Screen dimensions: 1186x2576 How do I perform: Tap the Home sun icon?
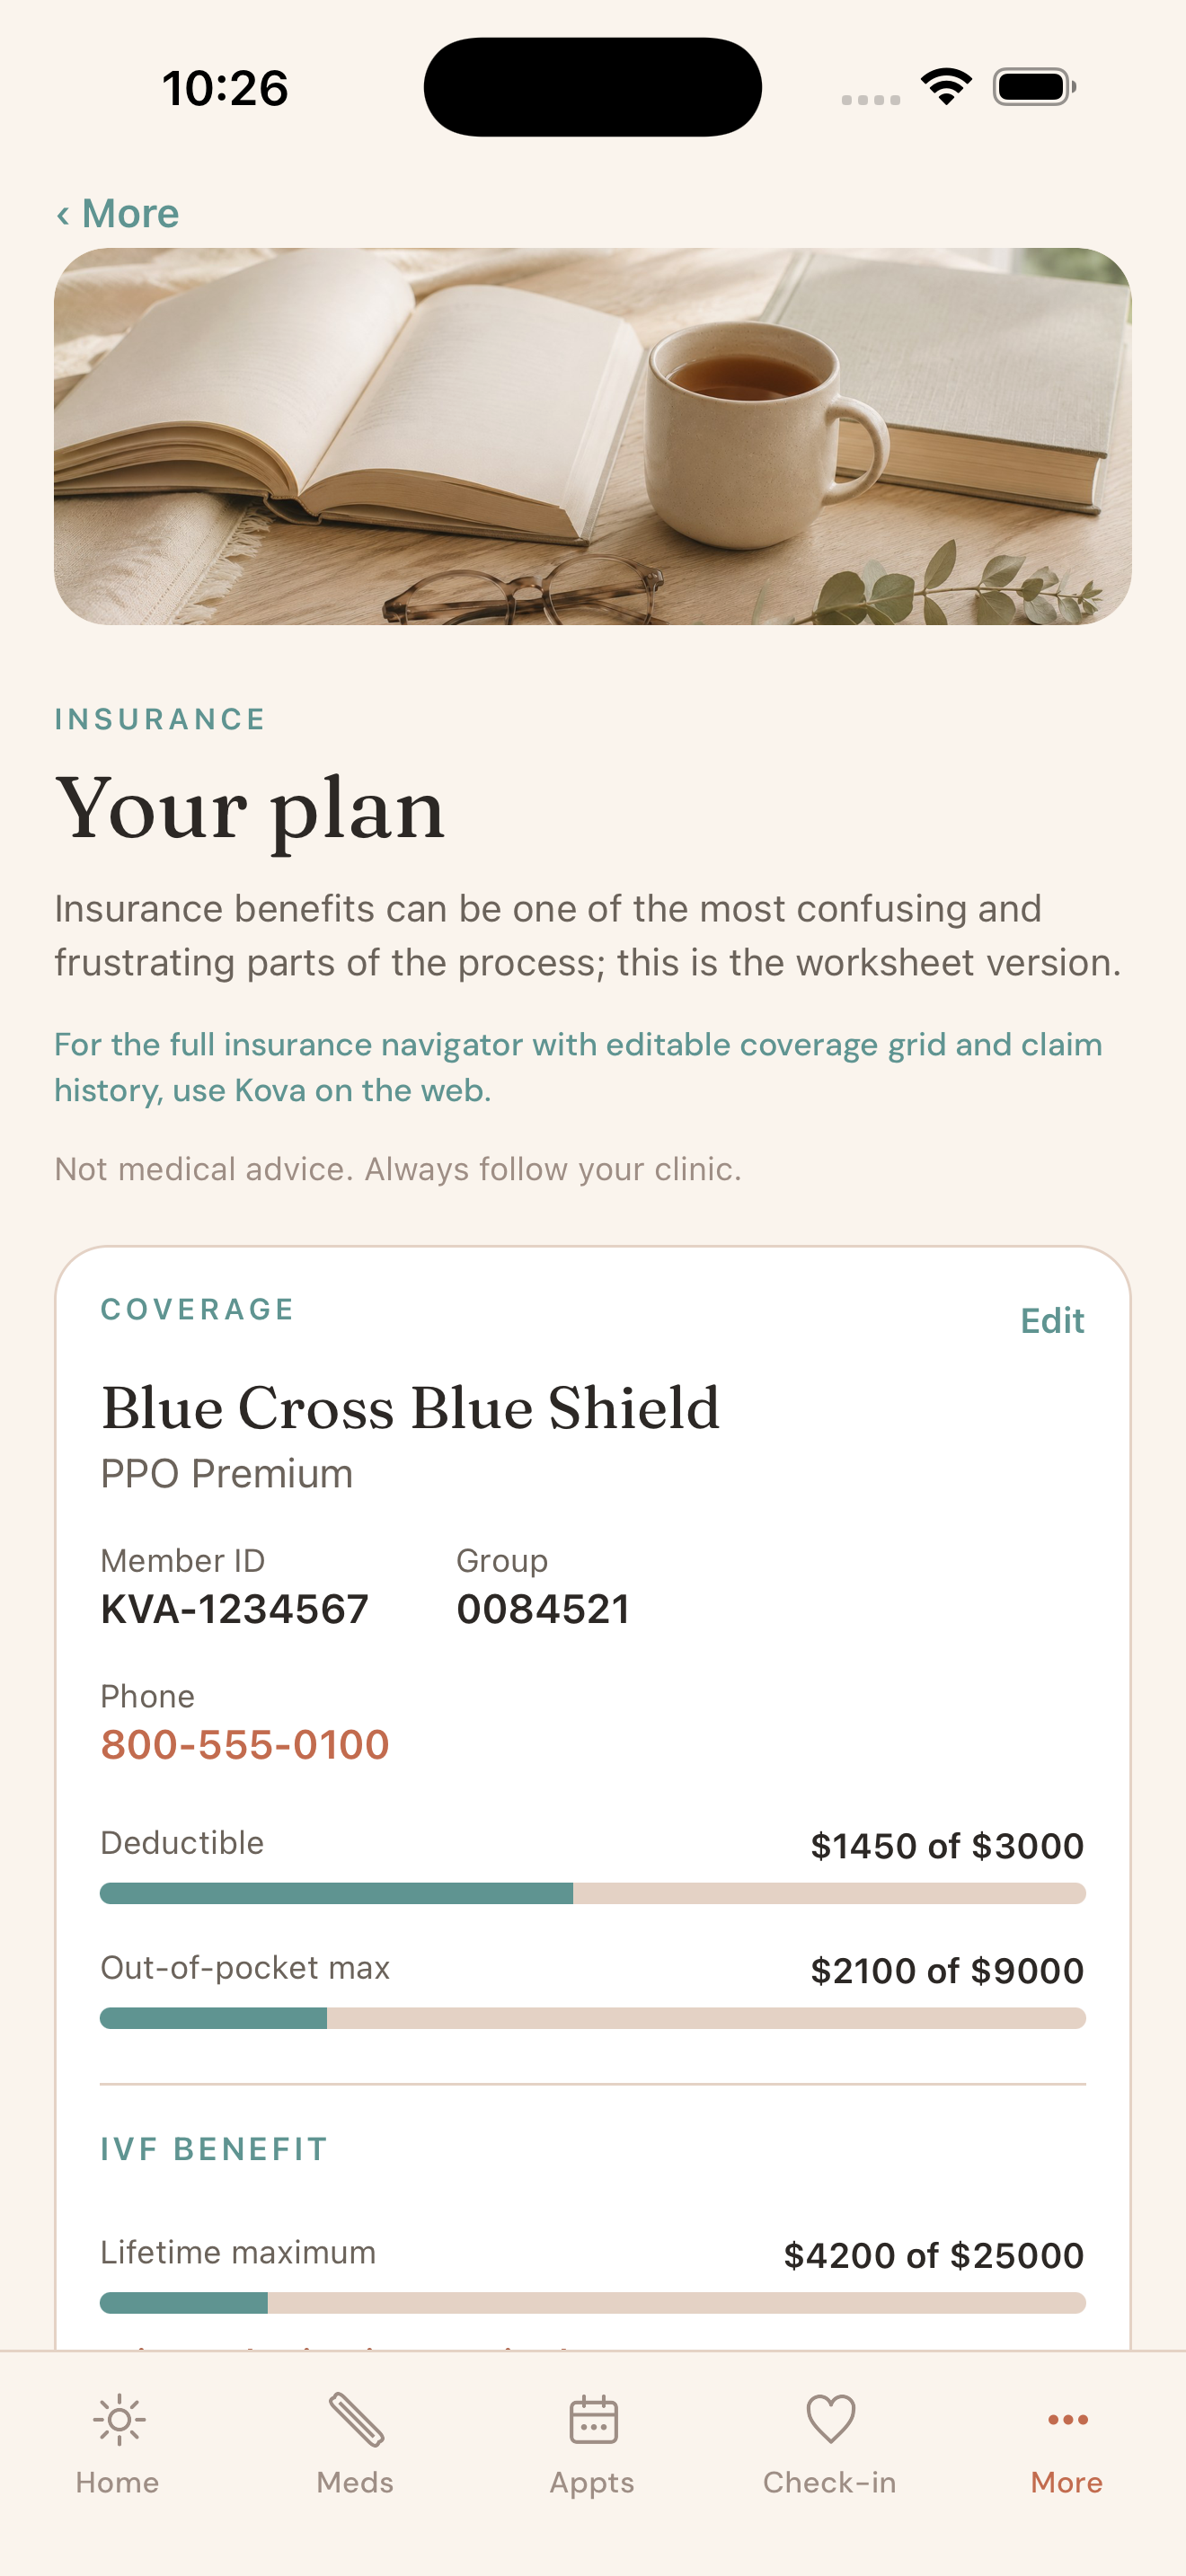point(119,2420)
